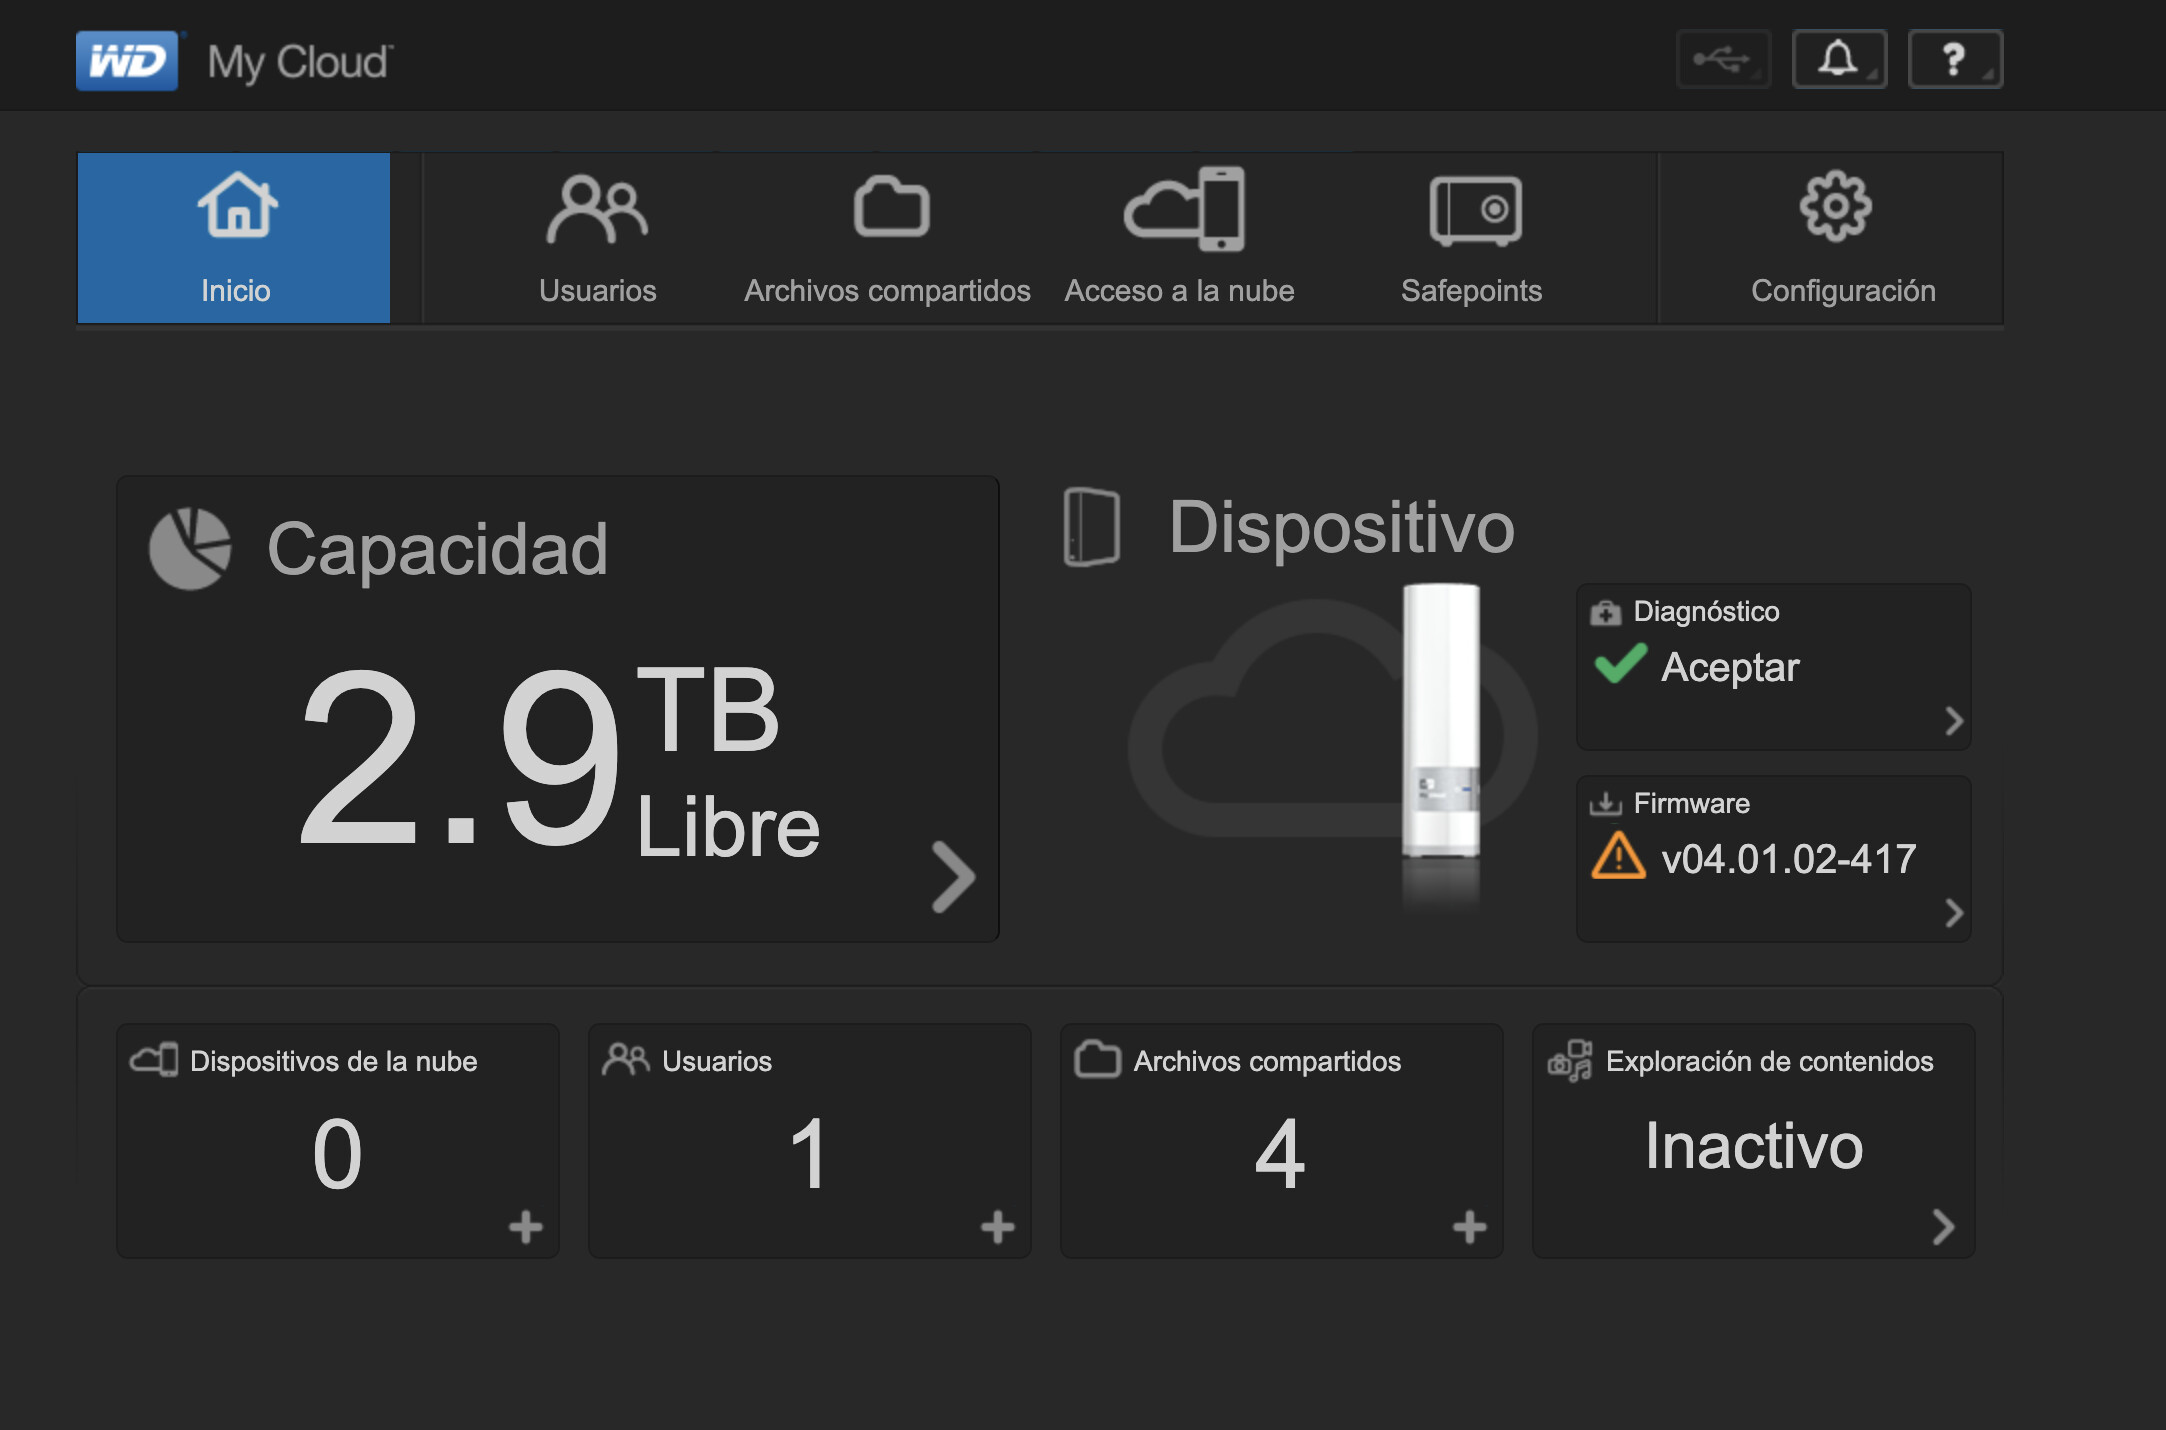Click the firmware warning triangle icon
The width and height of the screenshot is (2166, 1430).
point(1619,856)
